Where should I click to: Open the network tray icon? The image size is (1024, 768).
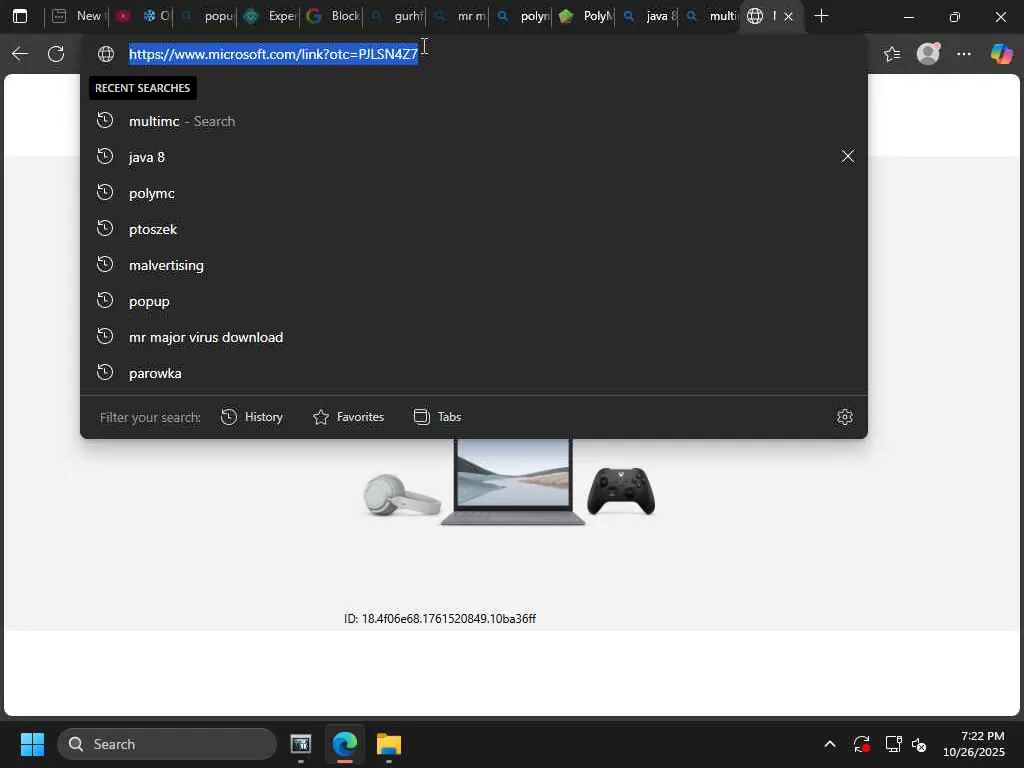(893, 744)
